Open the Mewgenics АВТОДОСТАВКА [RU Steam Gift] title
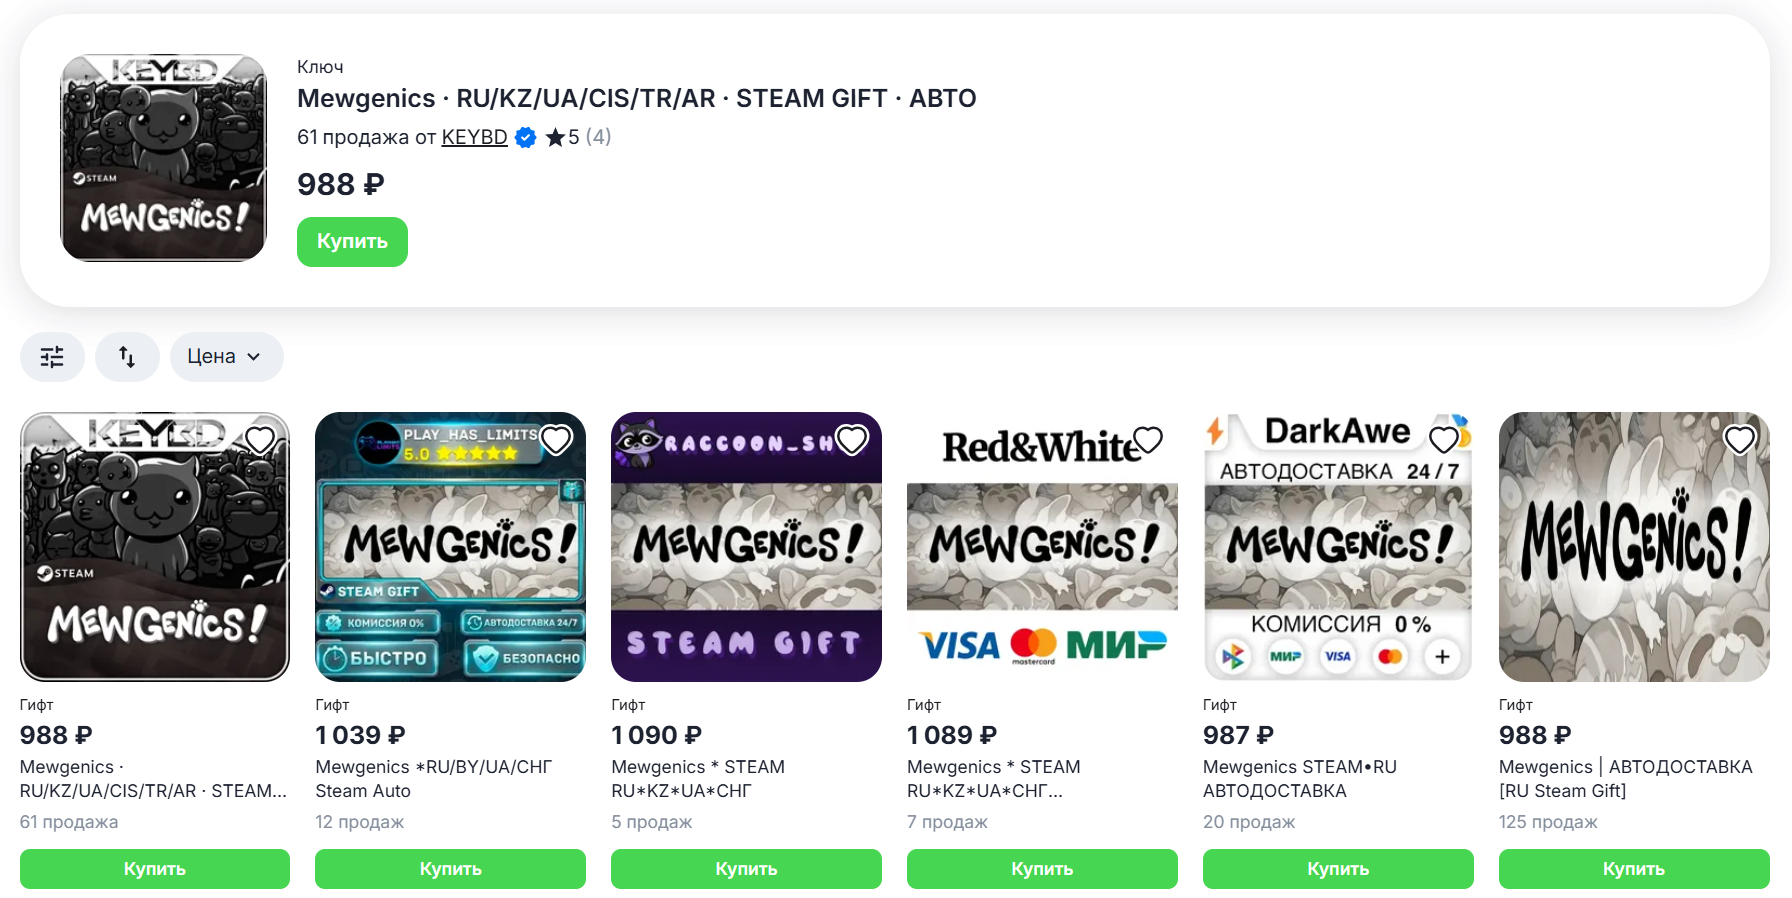 [x=1625, y=778]
